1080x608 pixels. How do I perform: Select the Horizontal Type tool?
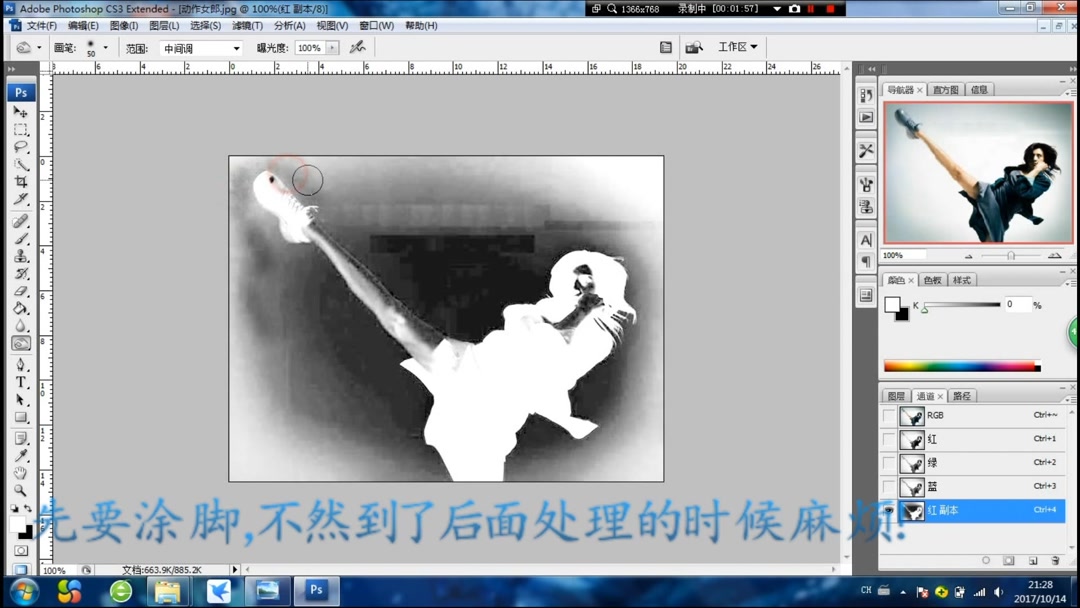click(x=21, y=382)
